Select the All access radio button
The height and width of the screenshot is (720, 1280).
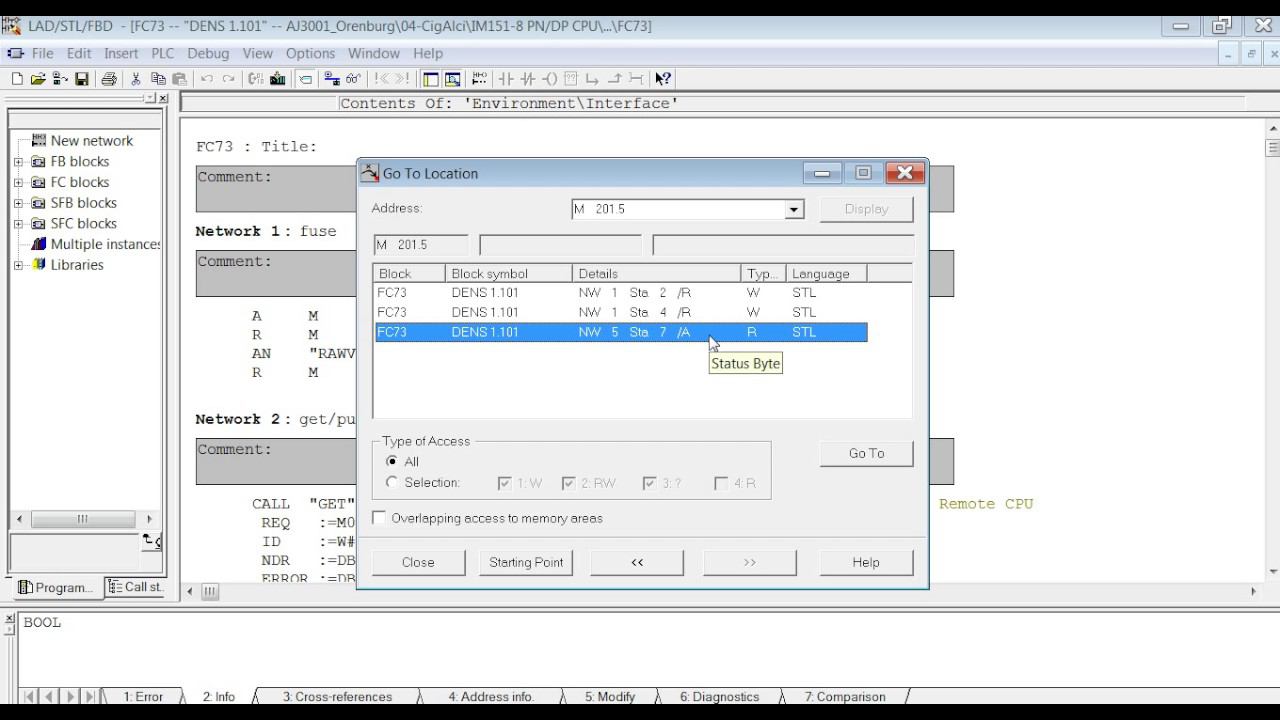point(392,462)
